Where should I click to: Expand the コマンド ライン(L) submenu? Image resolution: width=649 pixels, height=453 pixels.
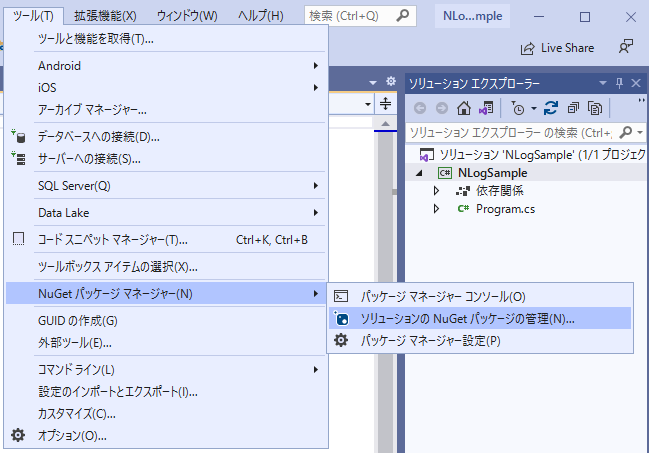tap(166, 369)
